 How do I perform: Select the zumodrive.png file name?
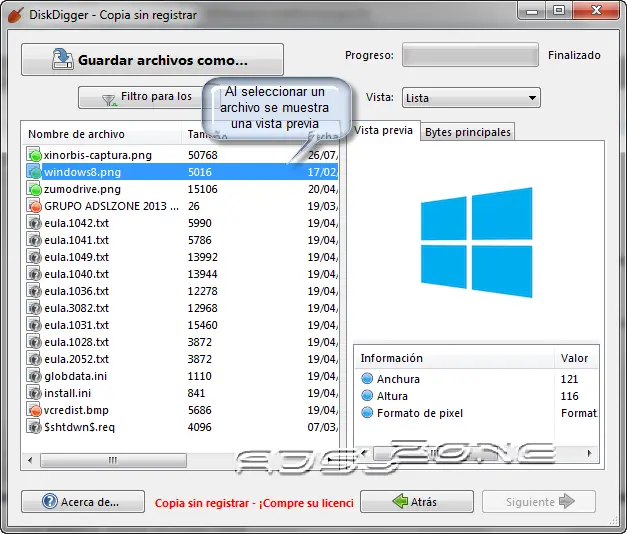(82, 189)
